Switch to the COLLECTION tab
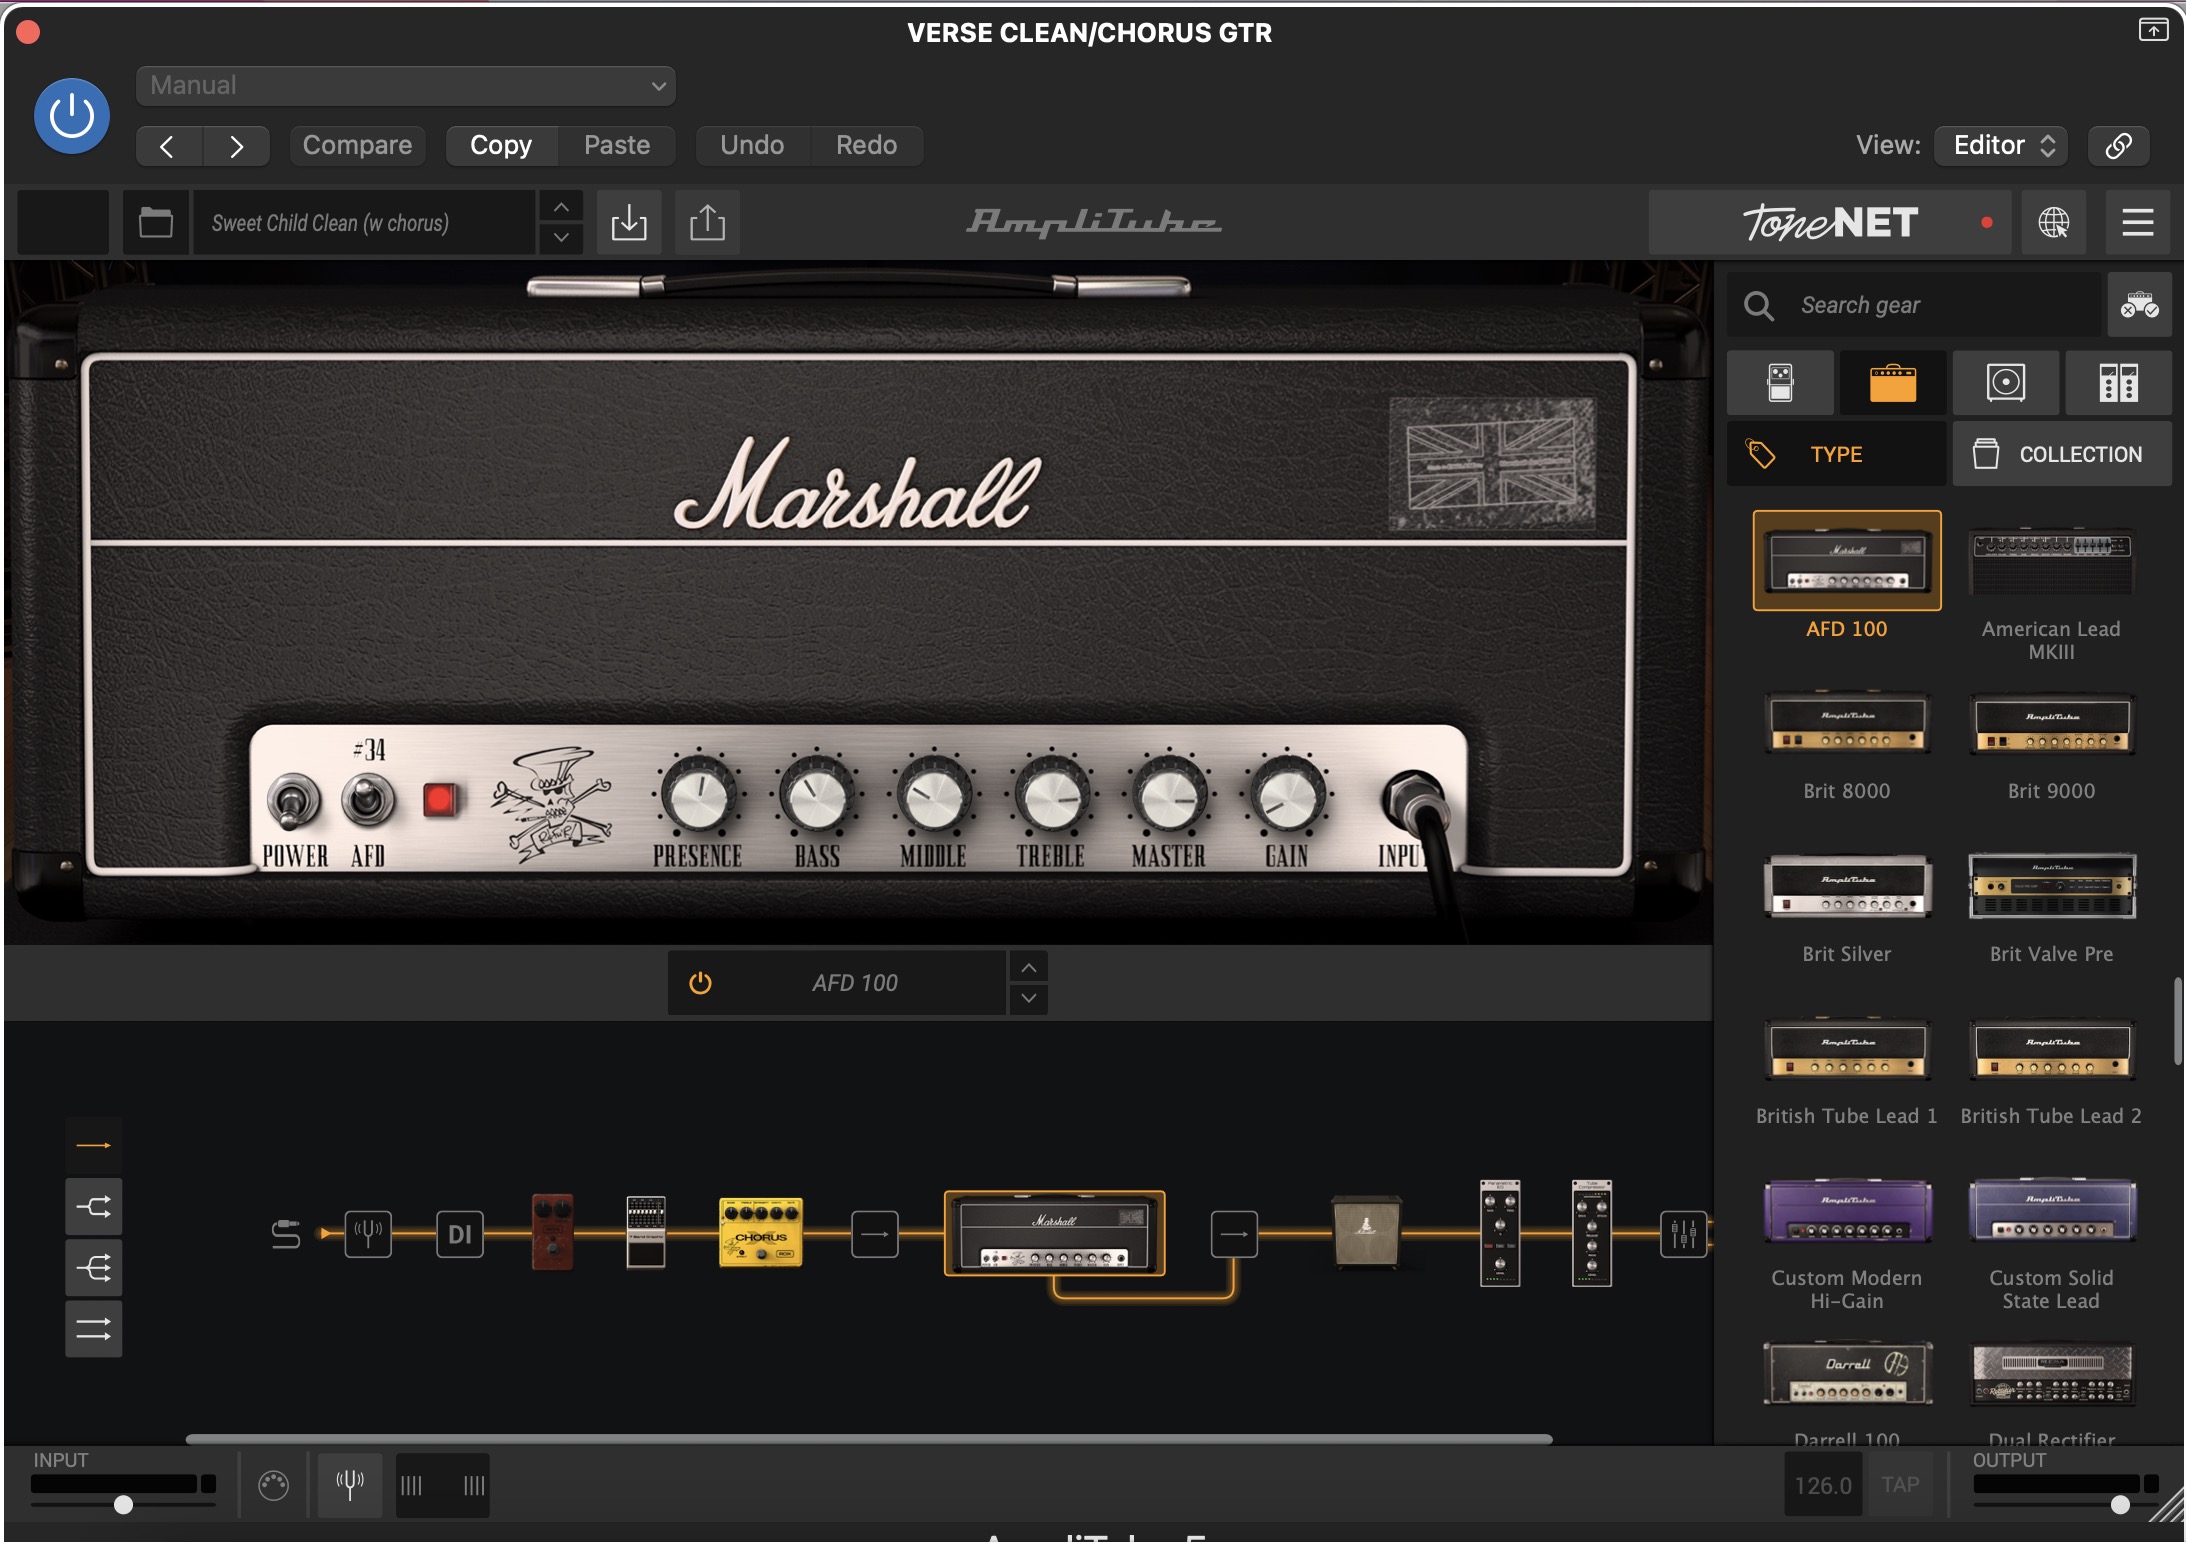 tap(2062, 454)
